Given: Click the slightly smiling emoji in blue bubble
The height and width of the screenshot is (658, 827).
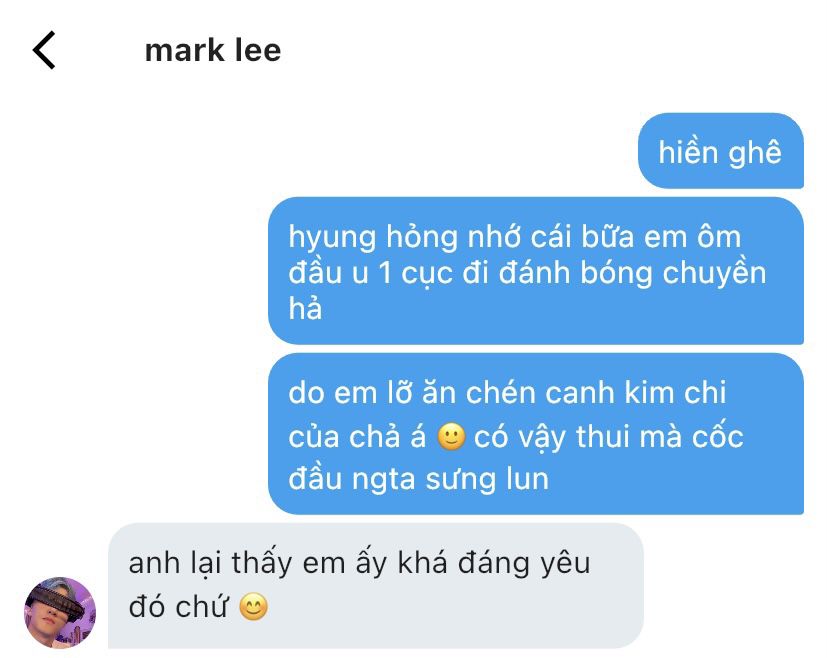Looking at the screenshot, I should (451, 437).
